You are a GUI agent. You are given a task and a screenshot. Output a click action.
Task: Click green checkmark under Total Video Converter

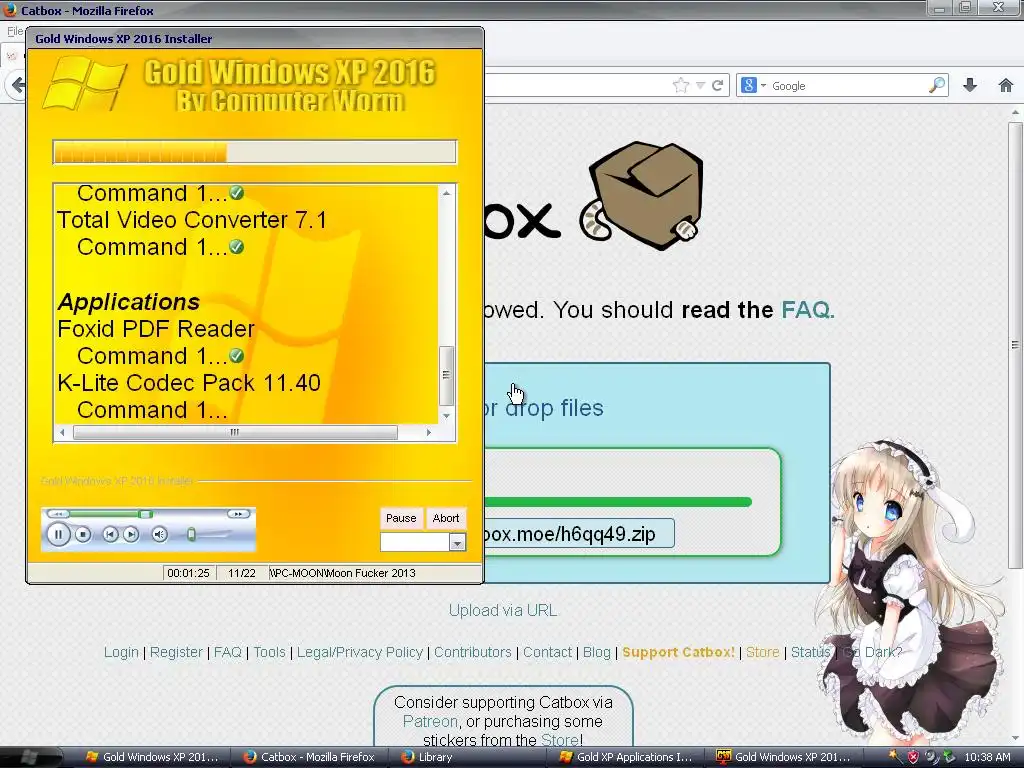(236, 247)
